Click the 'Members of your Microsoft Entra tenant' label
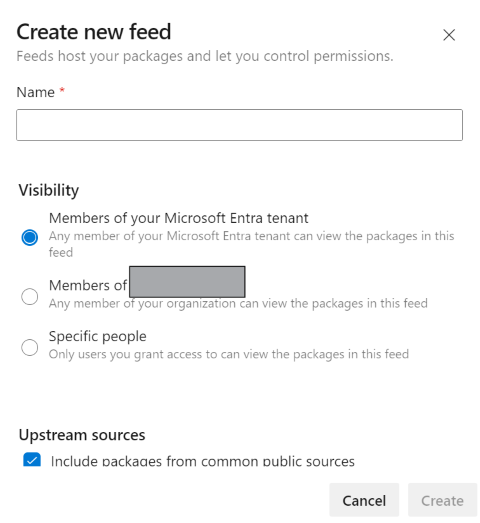 click(178, 218)
